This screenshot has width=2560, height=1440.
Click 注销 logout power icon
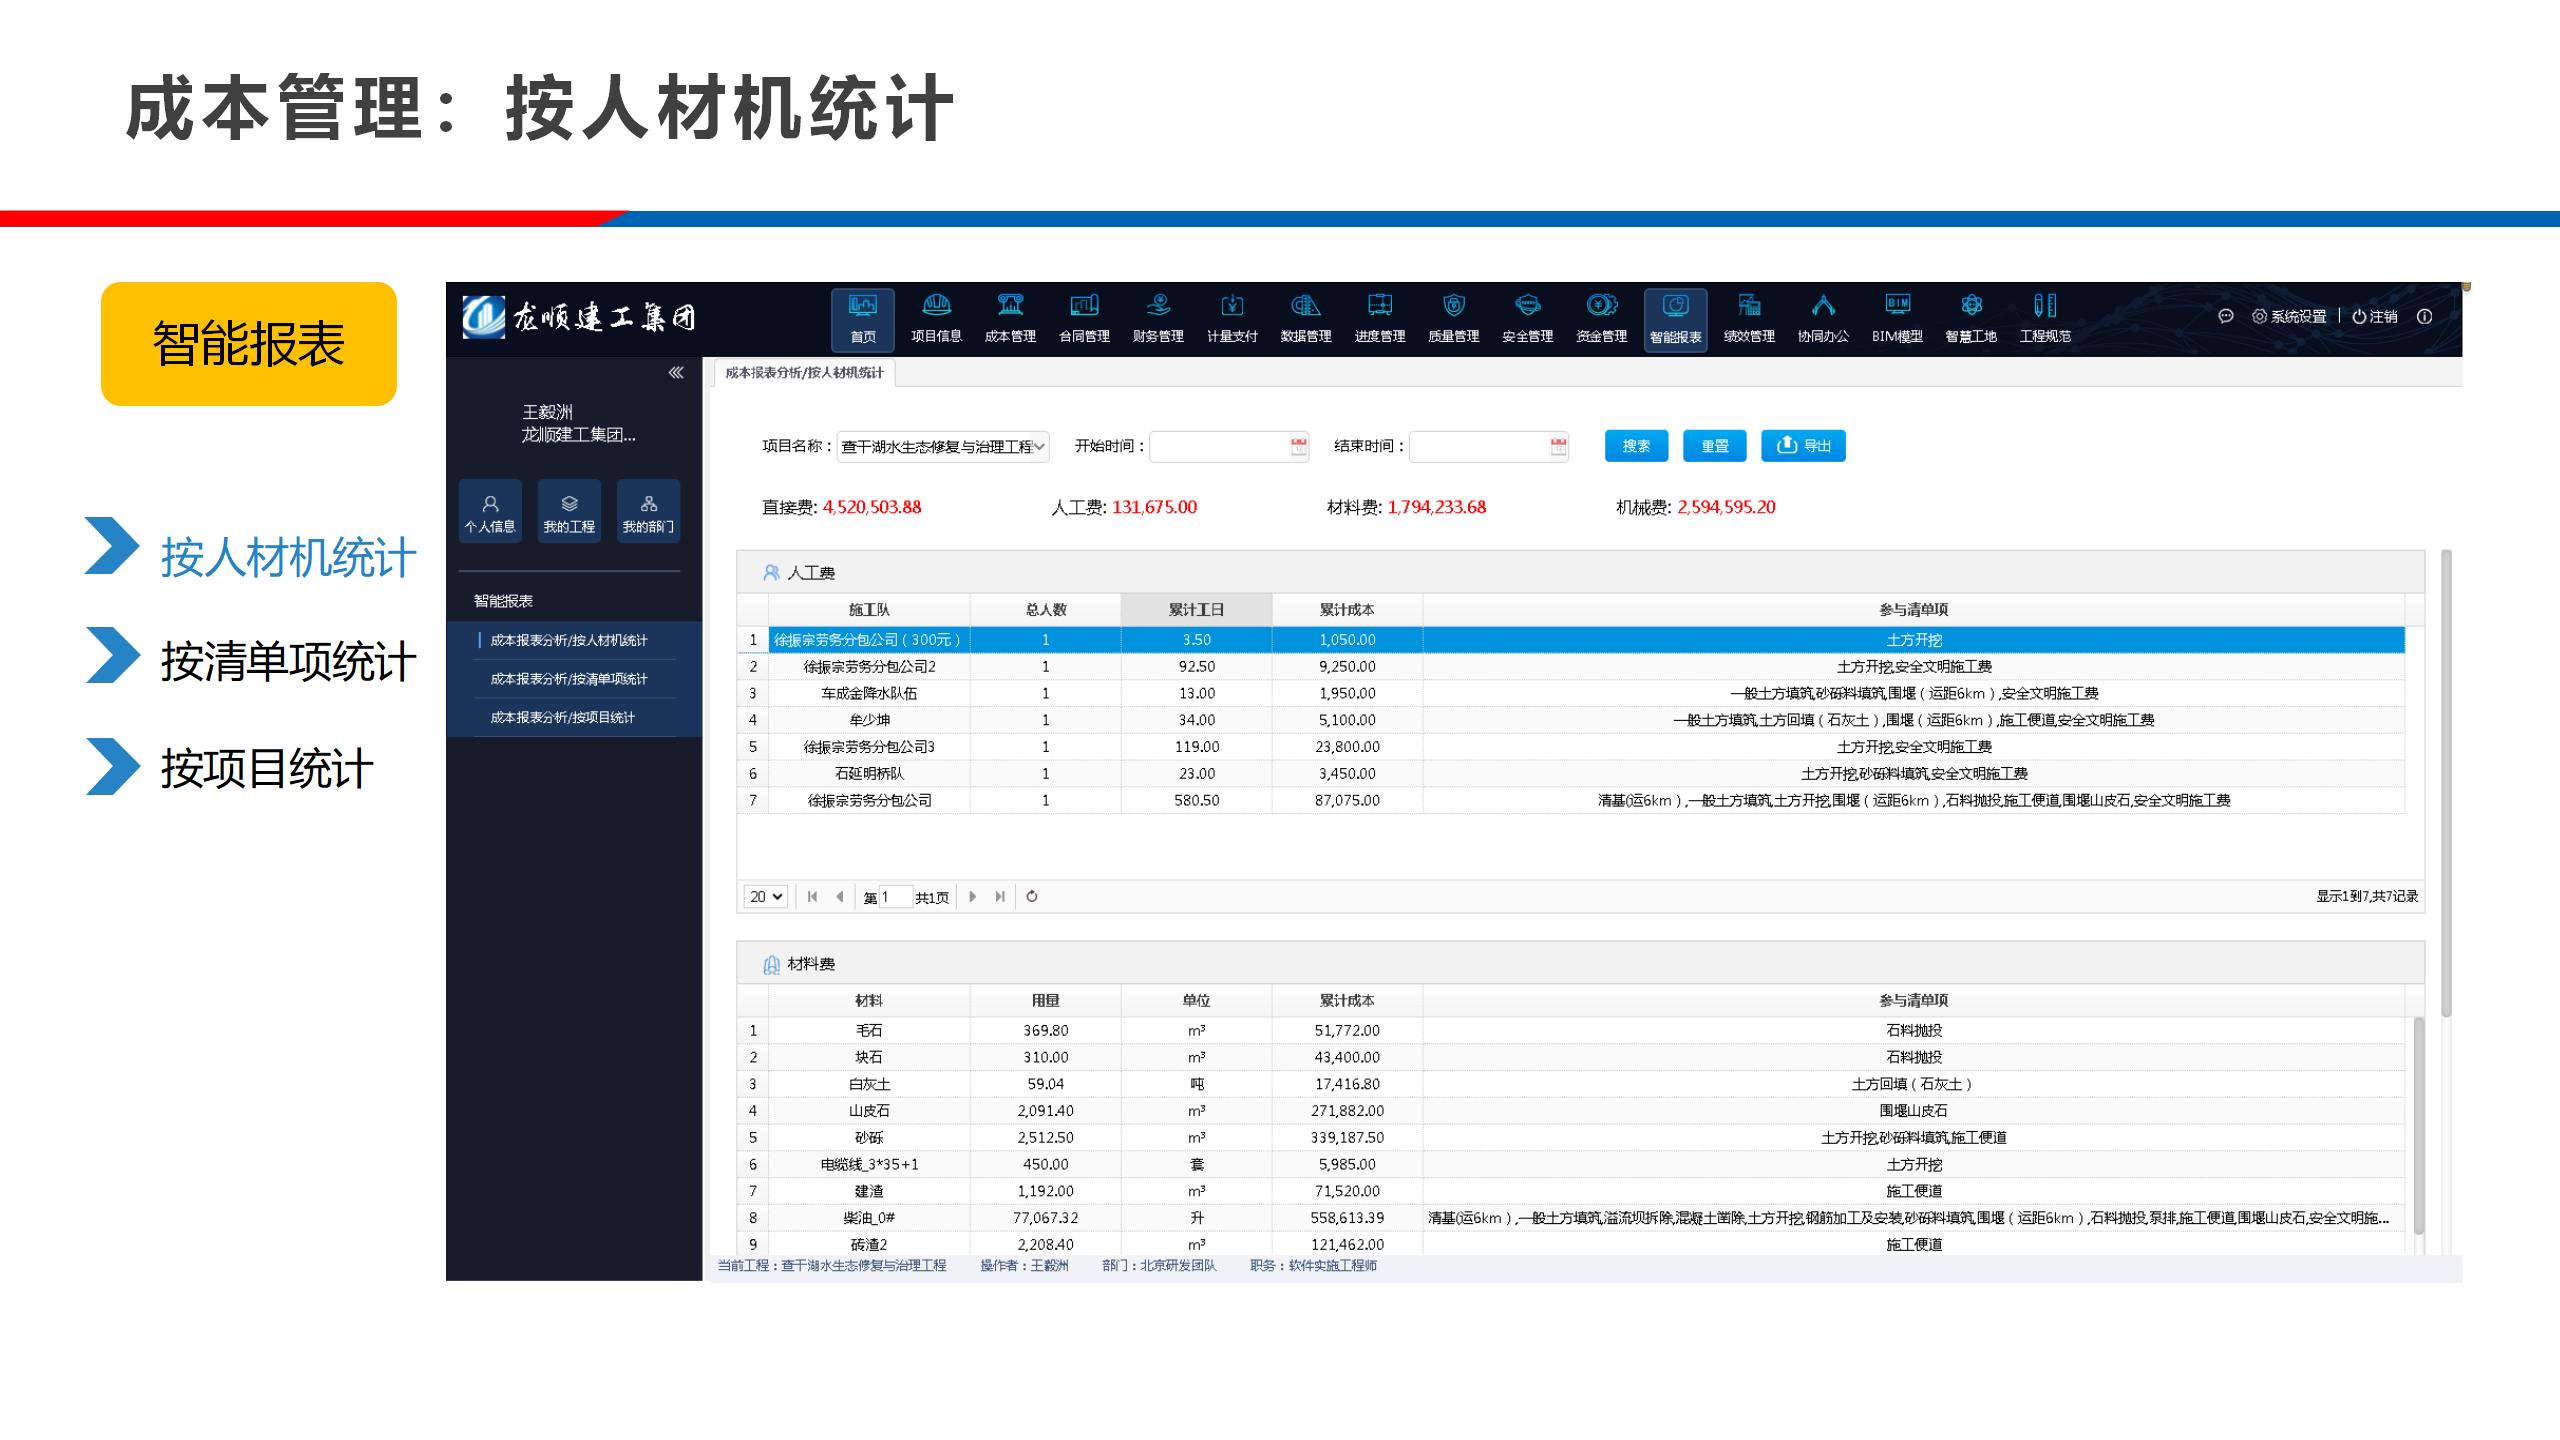[2375, 316]
